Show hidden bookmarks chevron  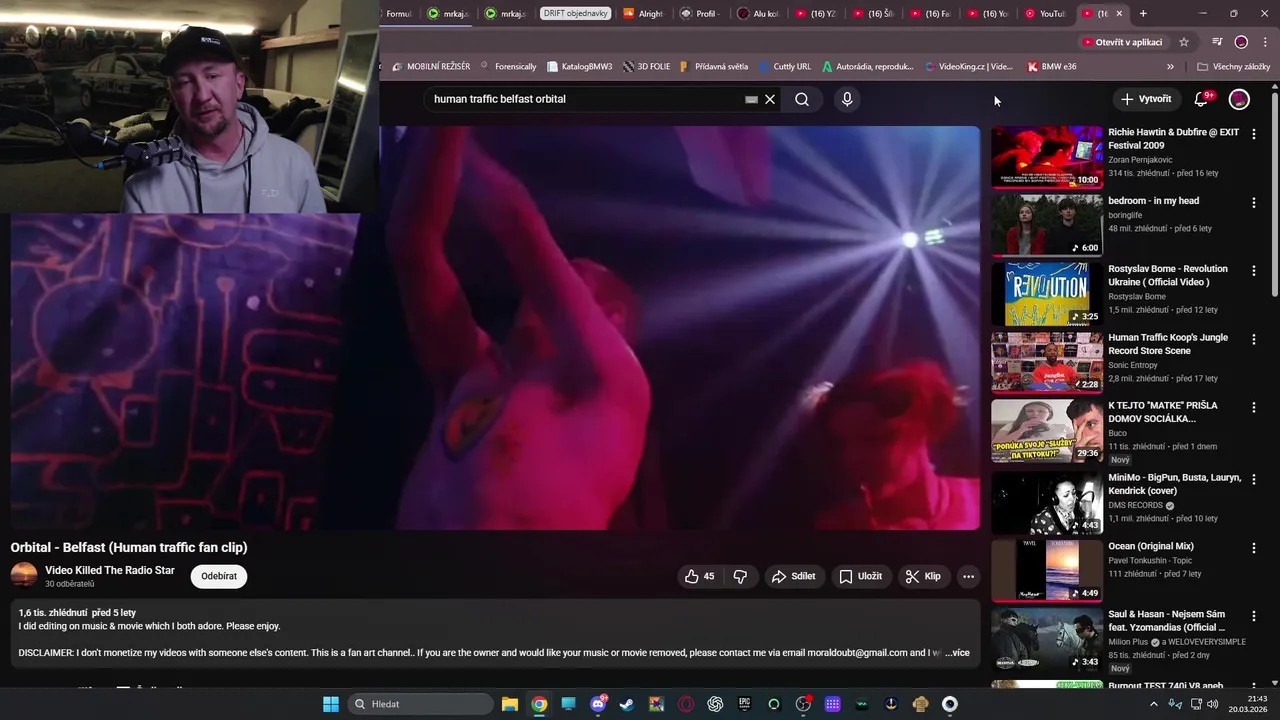1170,67
